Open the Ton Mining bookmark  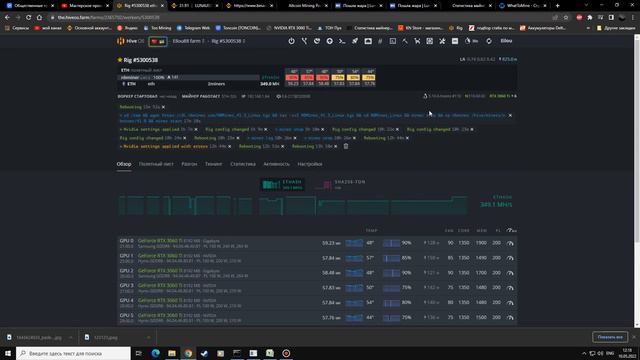(158, 28)
